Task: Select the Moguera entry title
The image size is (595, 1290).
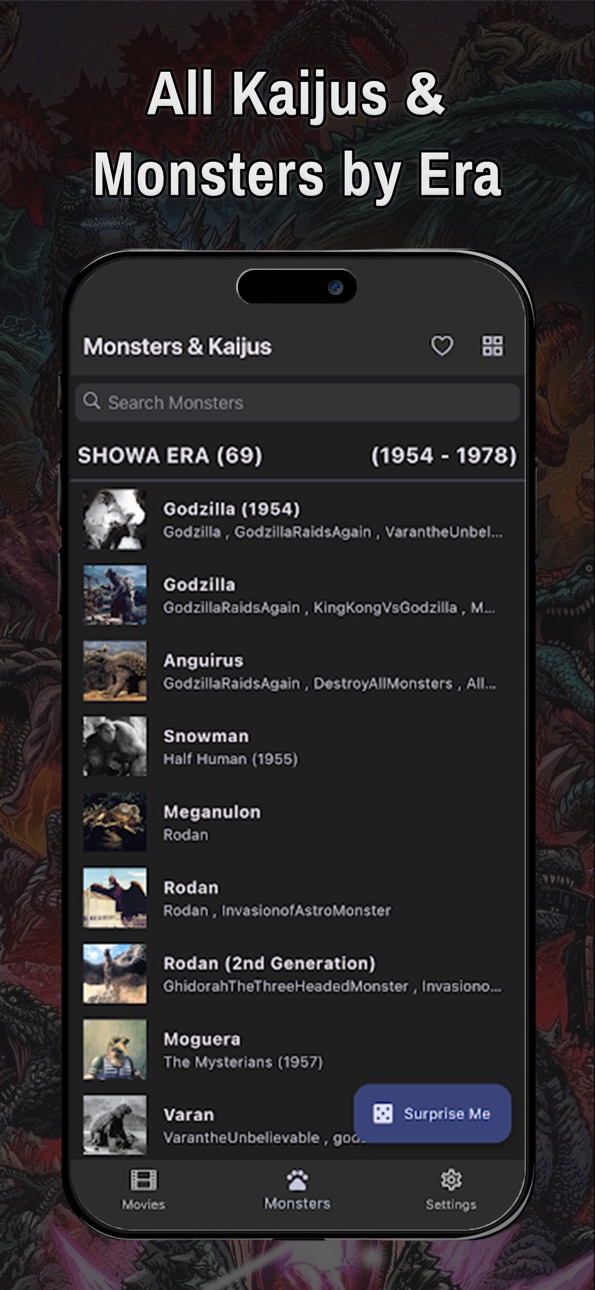Action: tap(202, 1039)
